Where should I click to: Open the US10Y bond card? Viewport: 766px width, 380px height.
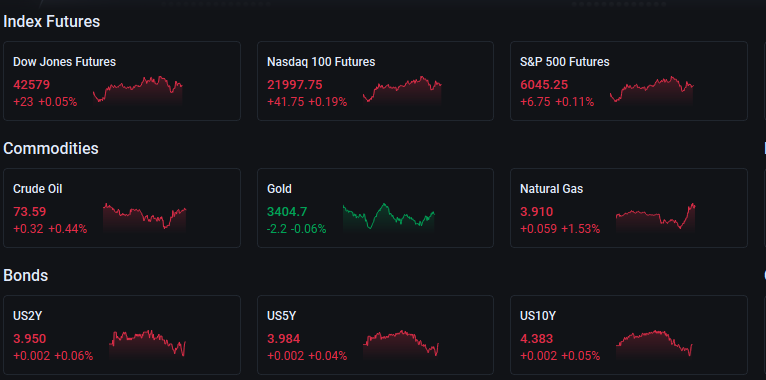(x=629, y=335)
